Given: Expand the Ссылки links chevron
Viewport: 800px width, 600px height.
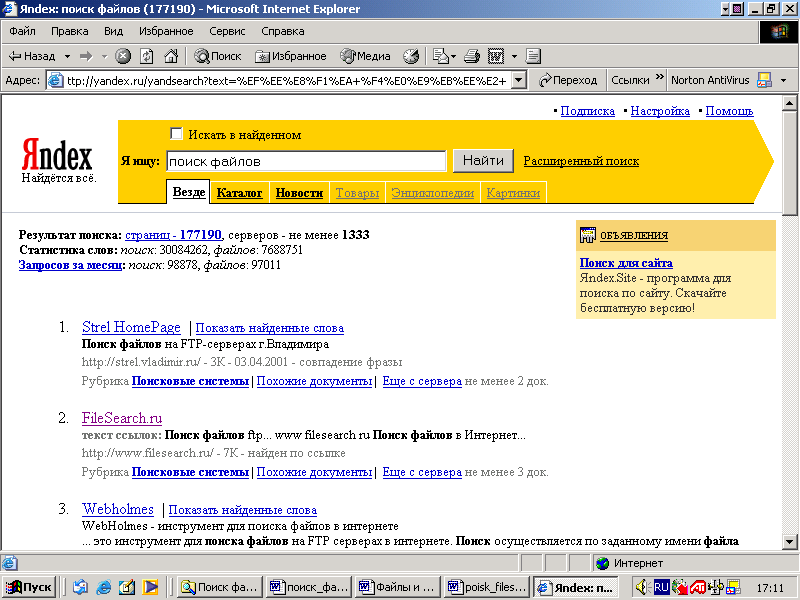Looking at the screenshot, I should [660, 77].
